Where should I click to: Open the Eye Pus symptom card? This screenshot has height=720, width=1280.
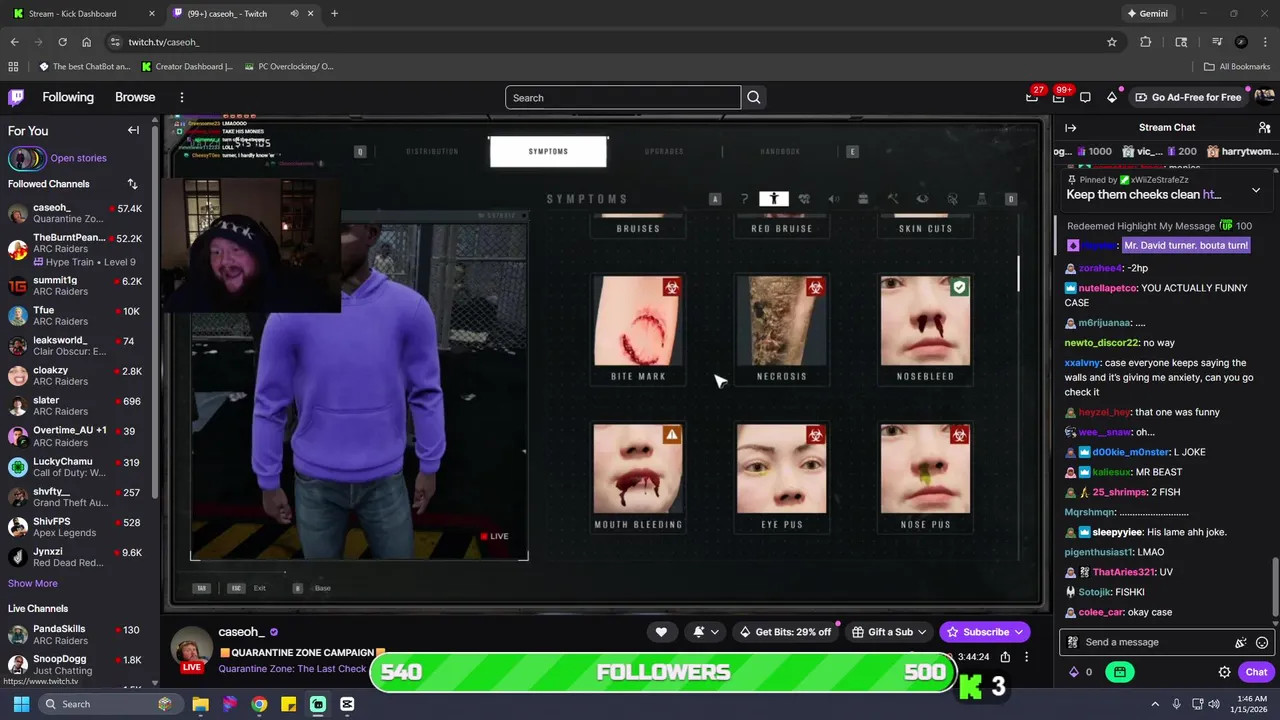pyautogui.click(x=782, y=478)
